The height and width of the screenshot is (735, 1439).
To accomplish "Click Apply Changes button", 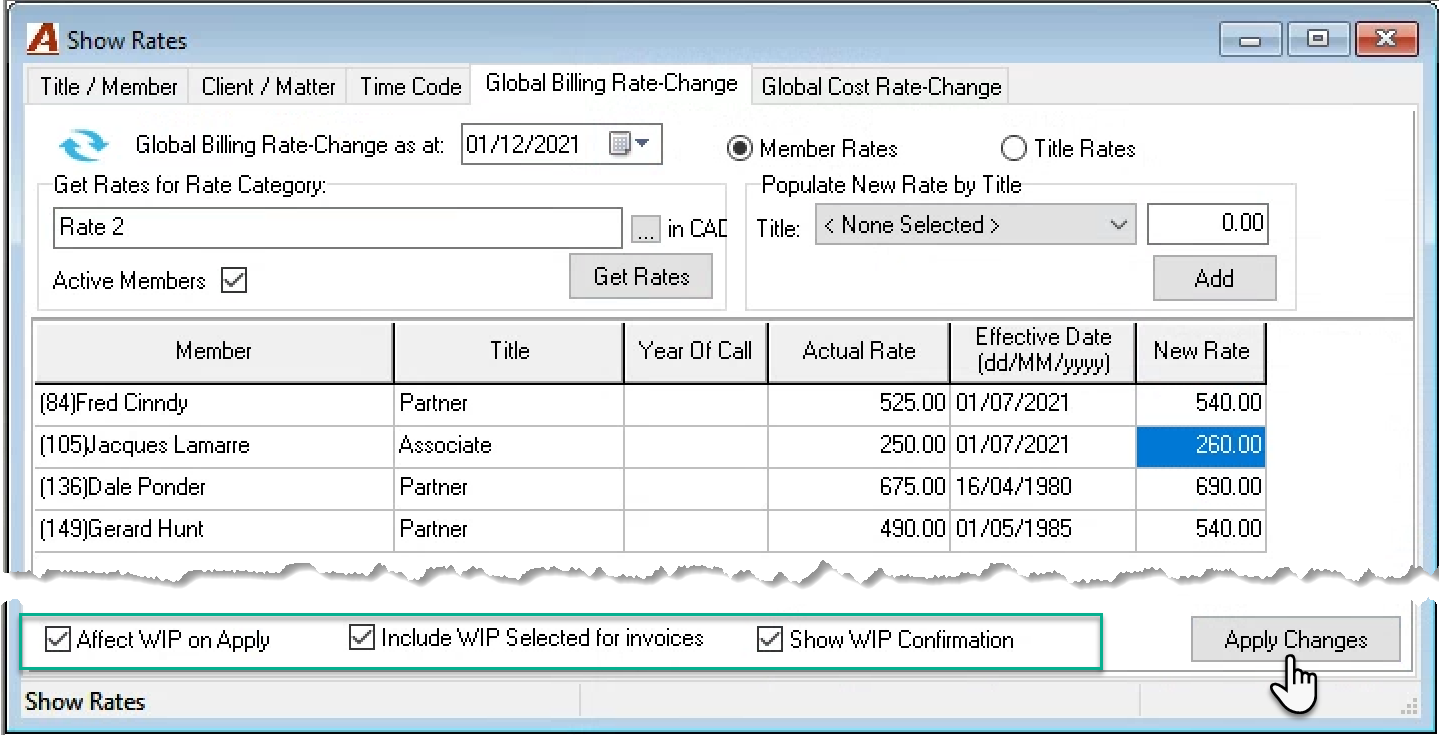I will tap(1295, 640).
